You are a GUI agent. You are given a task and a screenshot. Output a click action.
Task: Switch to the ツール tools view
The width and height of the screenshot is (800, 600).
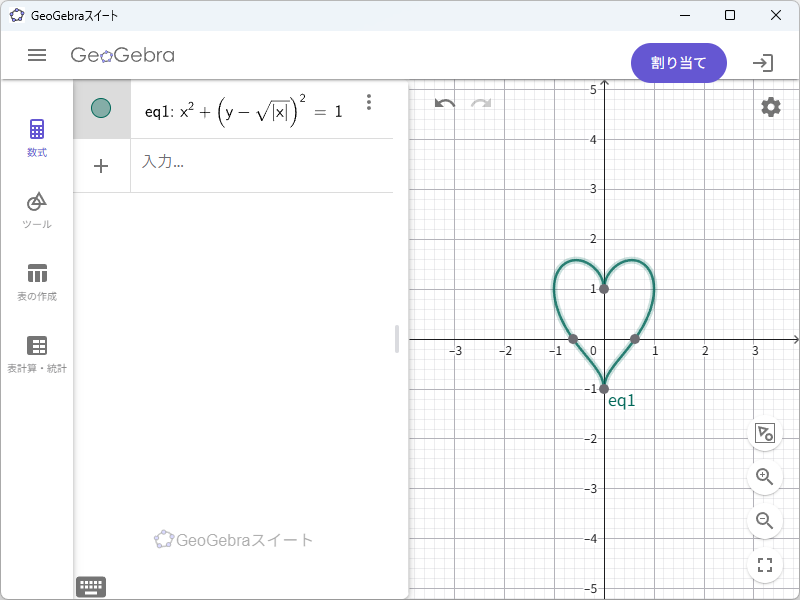(x=37, y=210)
